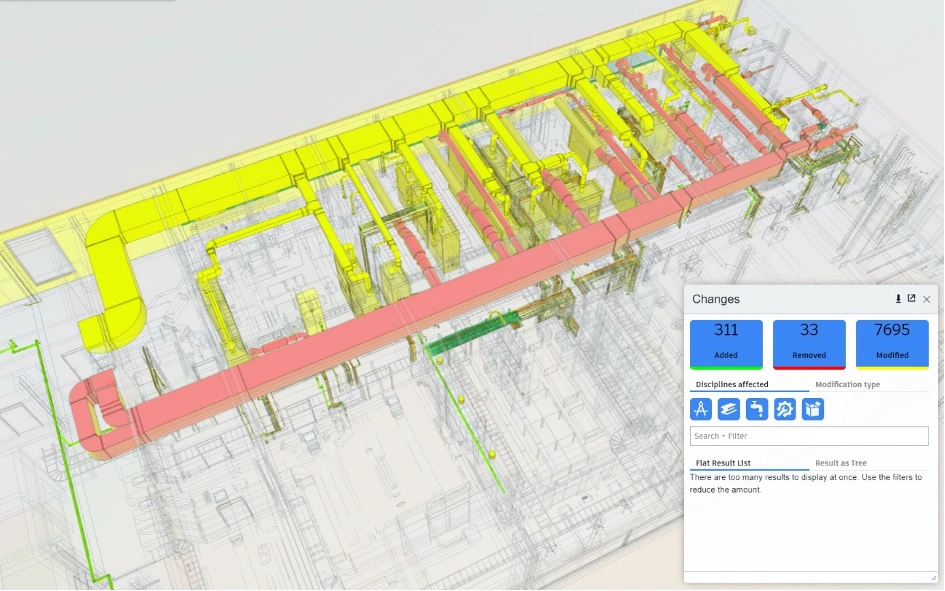The image size is (945, 591).
Task: Close the Changes panel
Action: tap(927, 299)
